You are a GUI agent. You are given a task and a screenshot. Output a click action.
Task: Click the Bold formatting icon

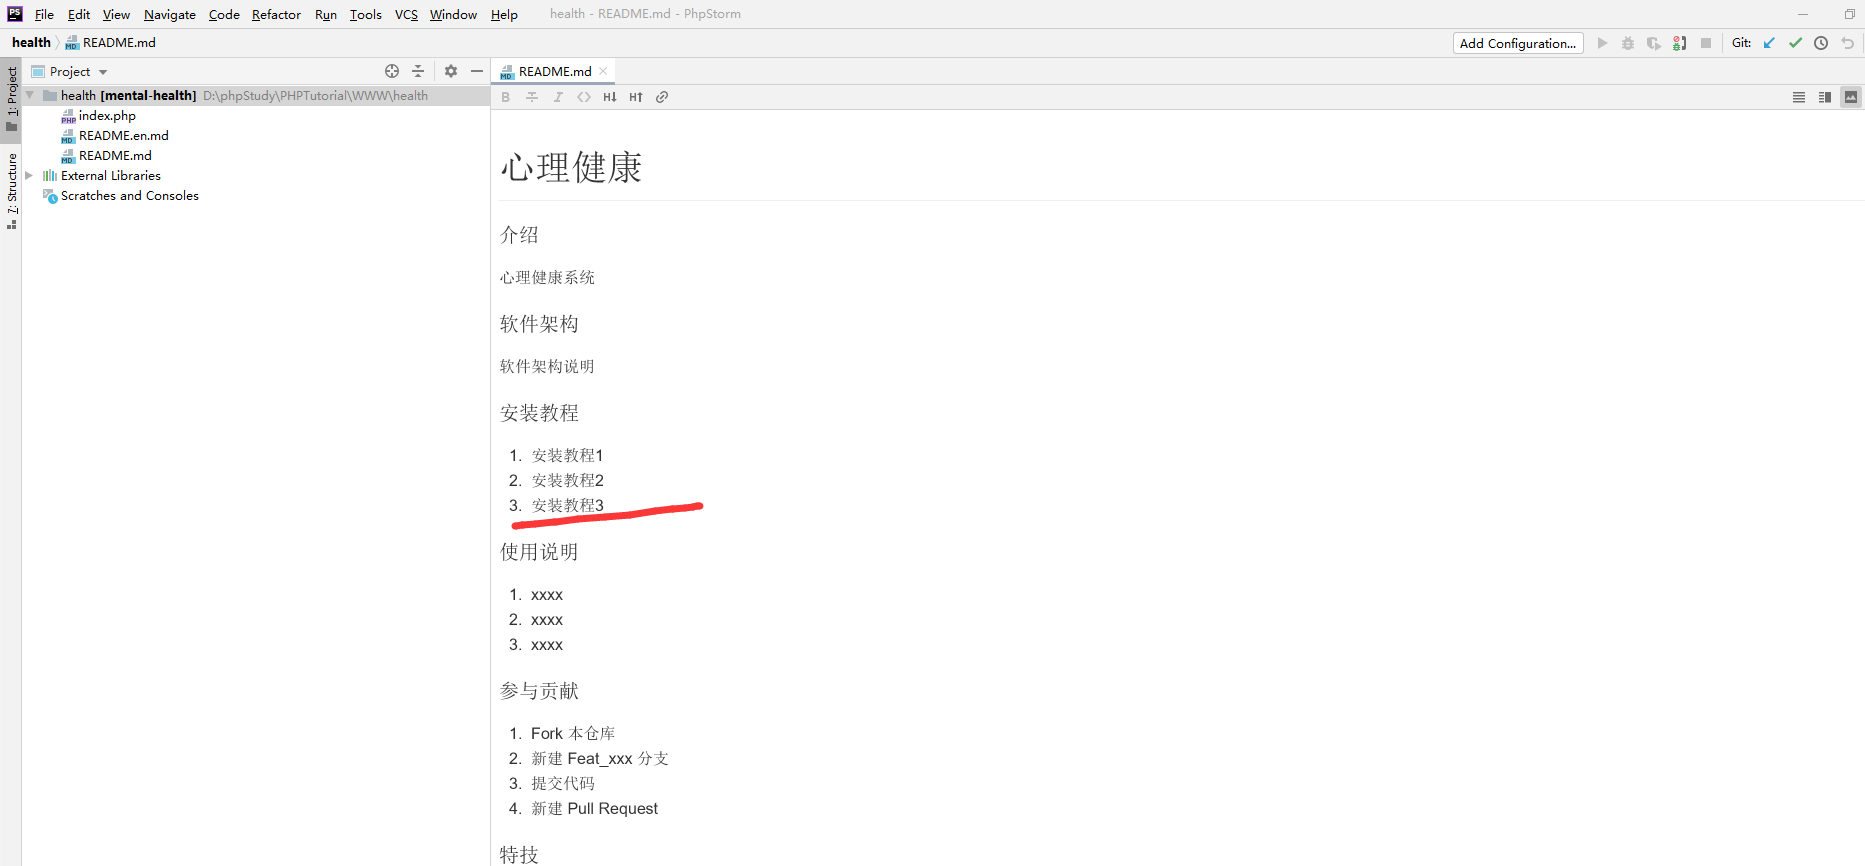(506, 97)
